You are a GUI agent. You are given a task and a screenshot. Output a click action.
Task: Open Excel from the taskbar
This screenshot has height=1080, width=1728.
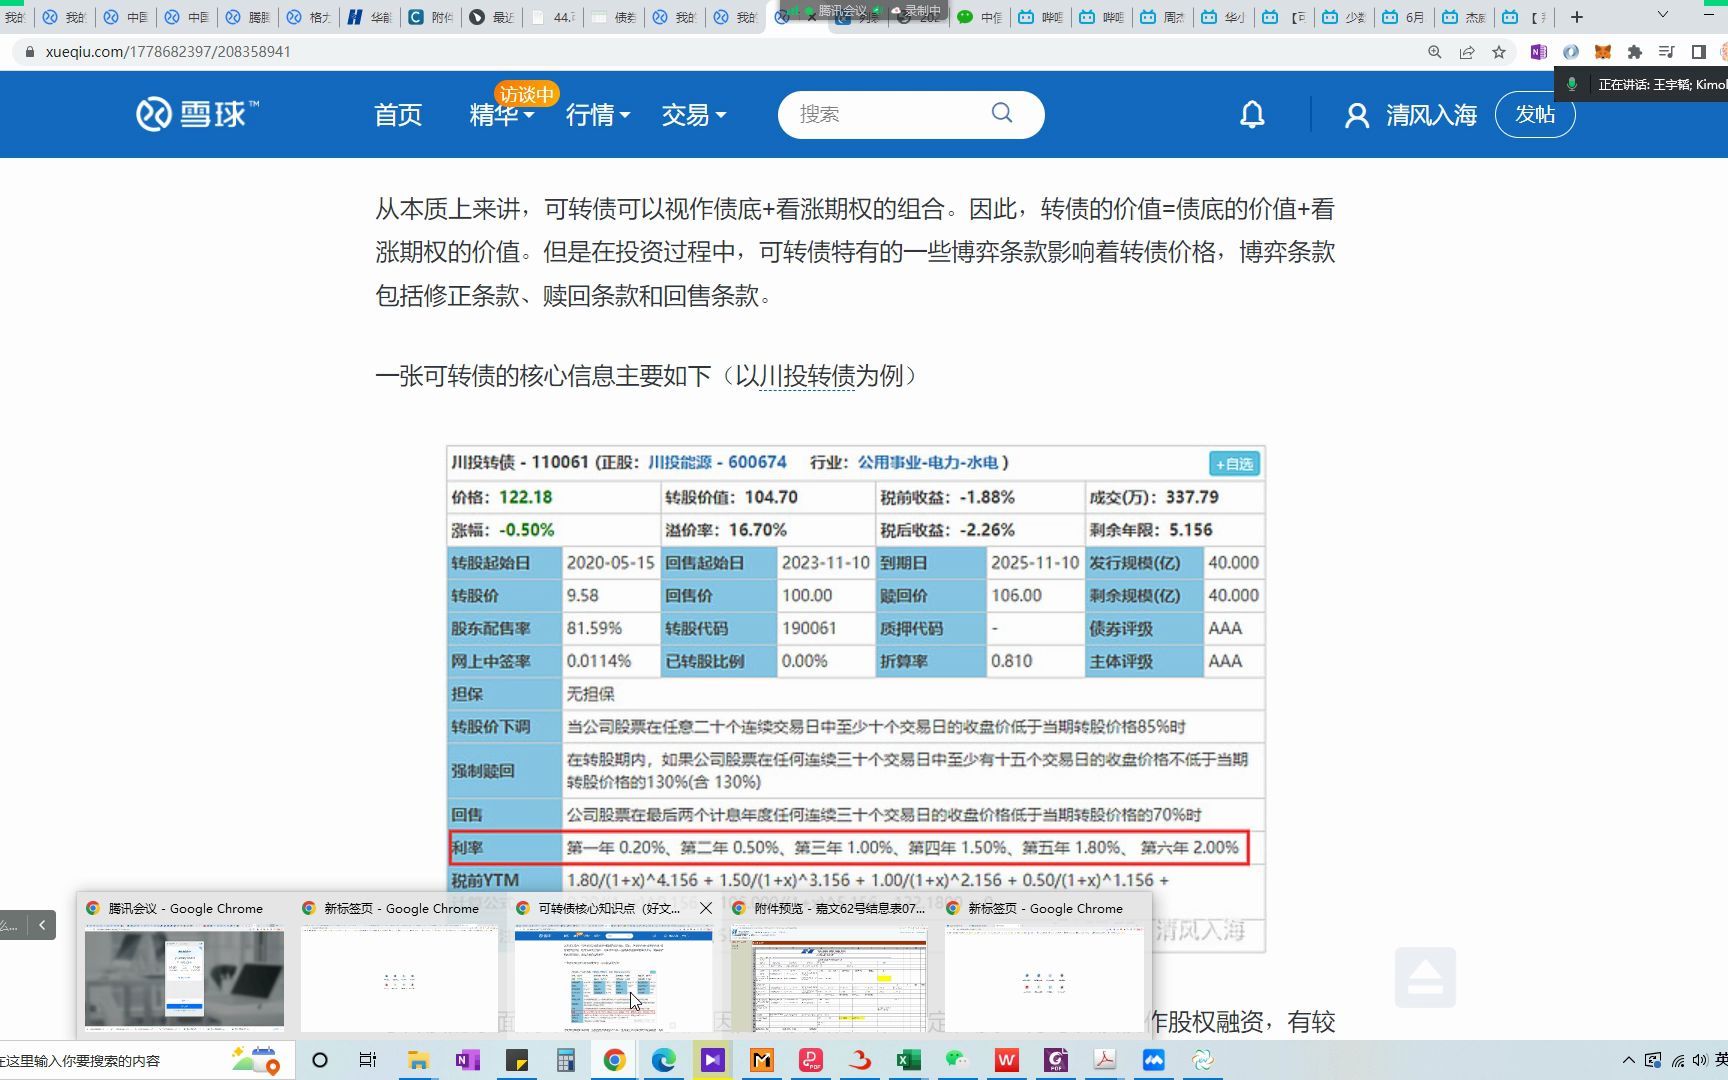(908, 1060)
